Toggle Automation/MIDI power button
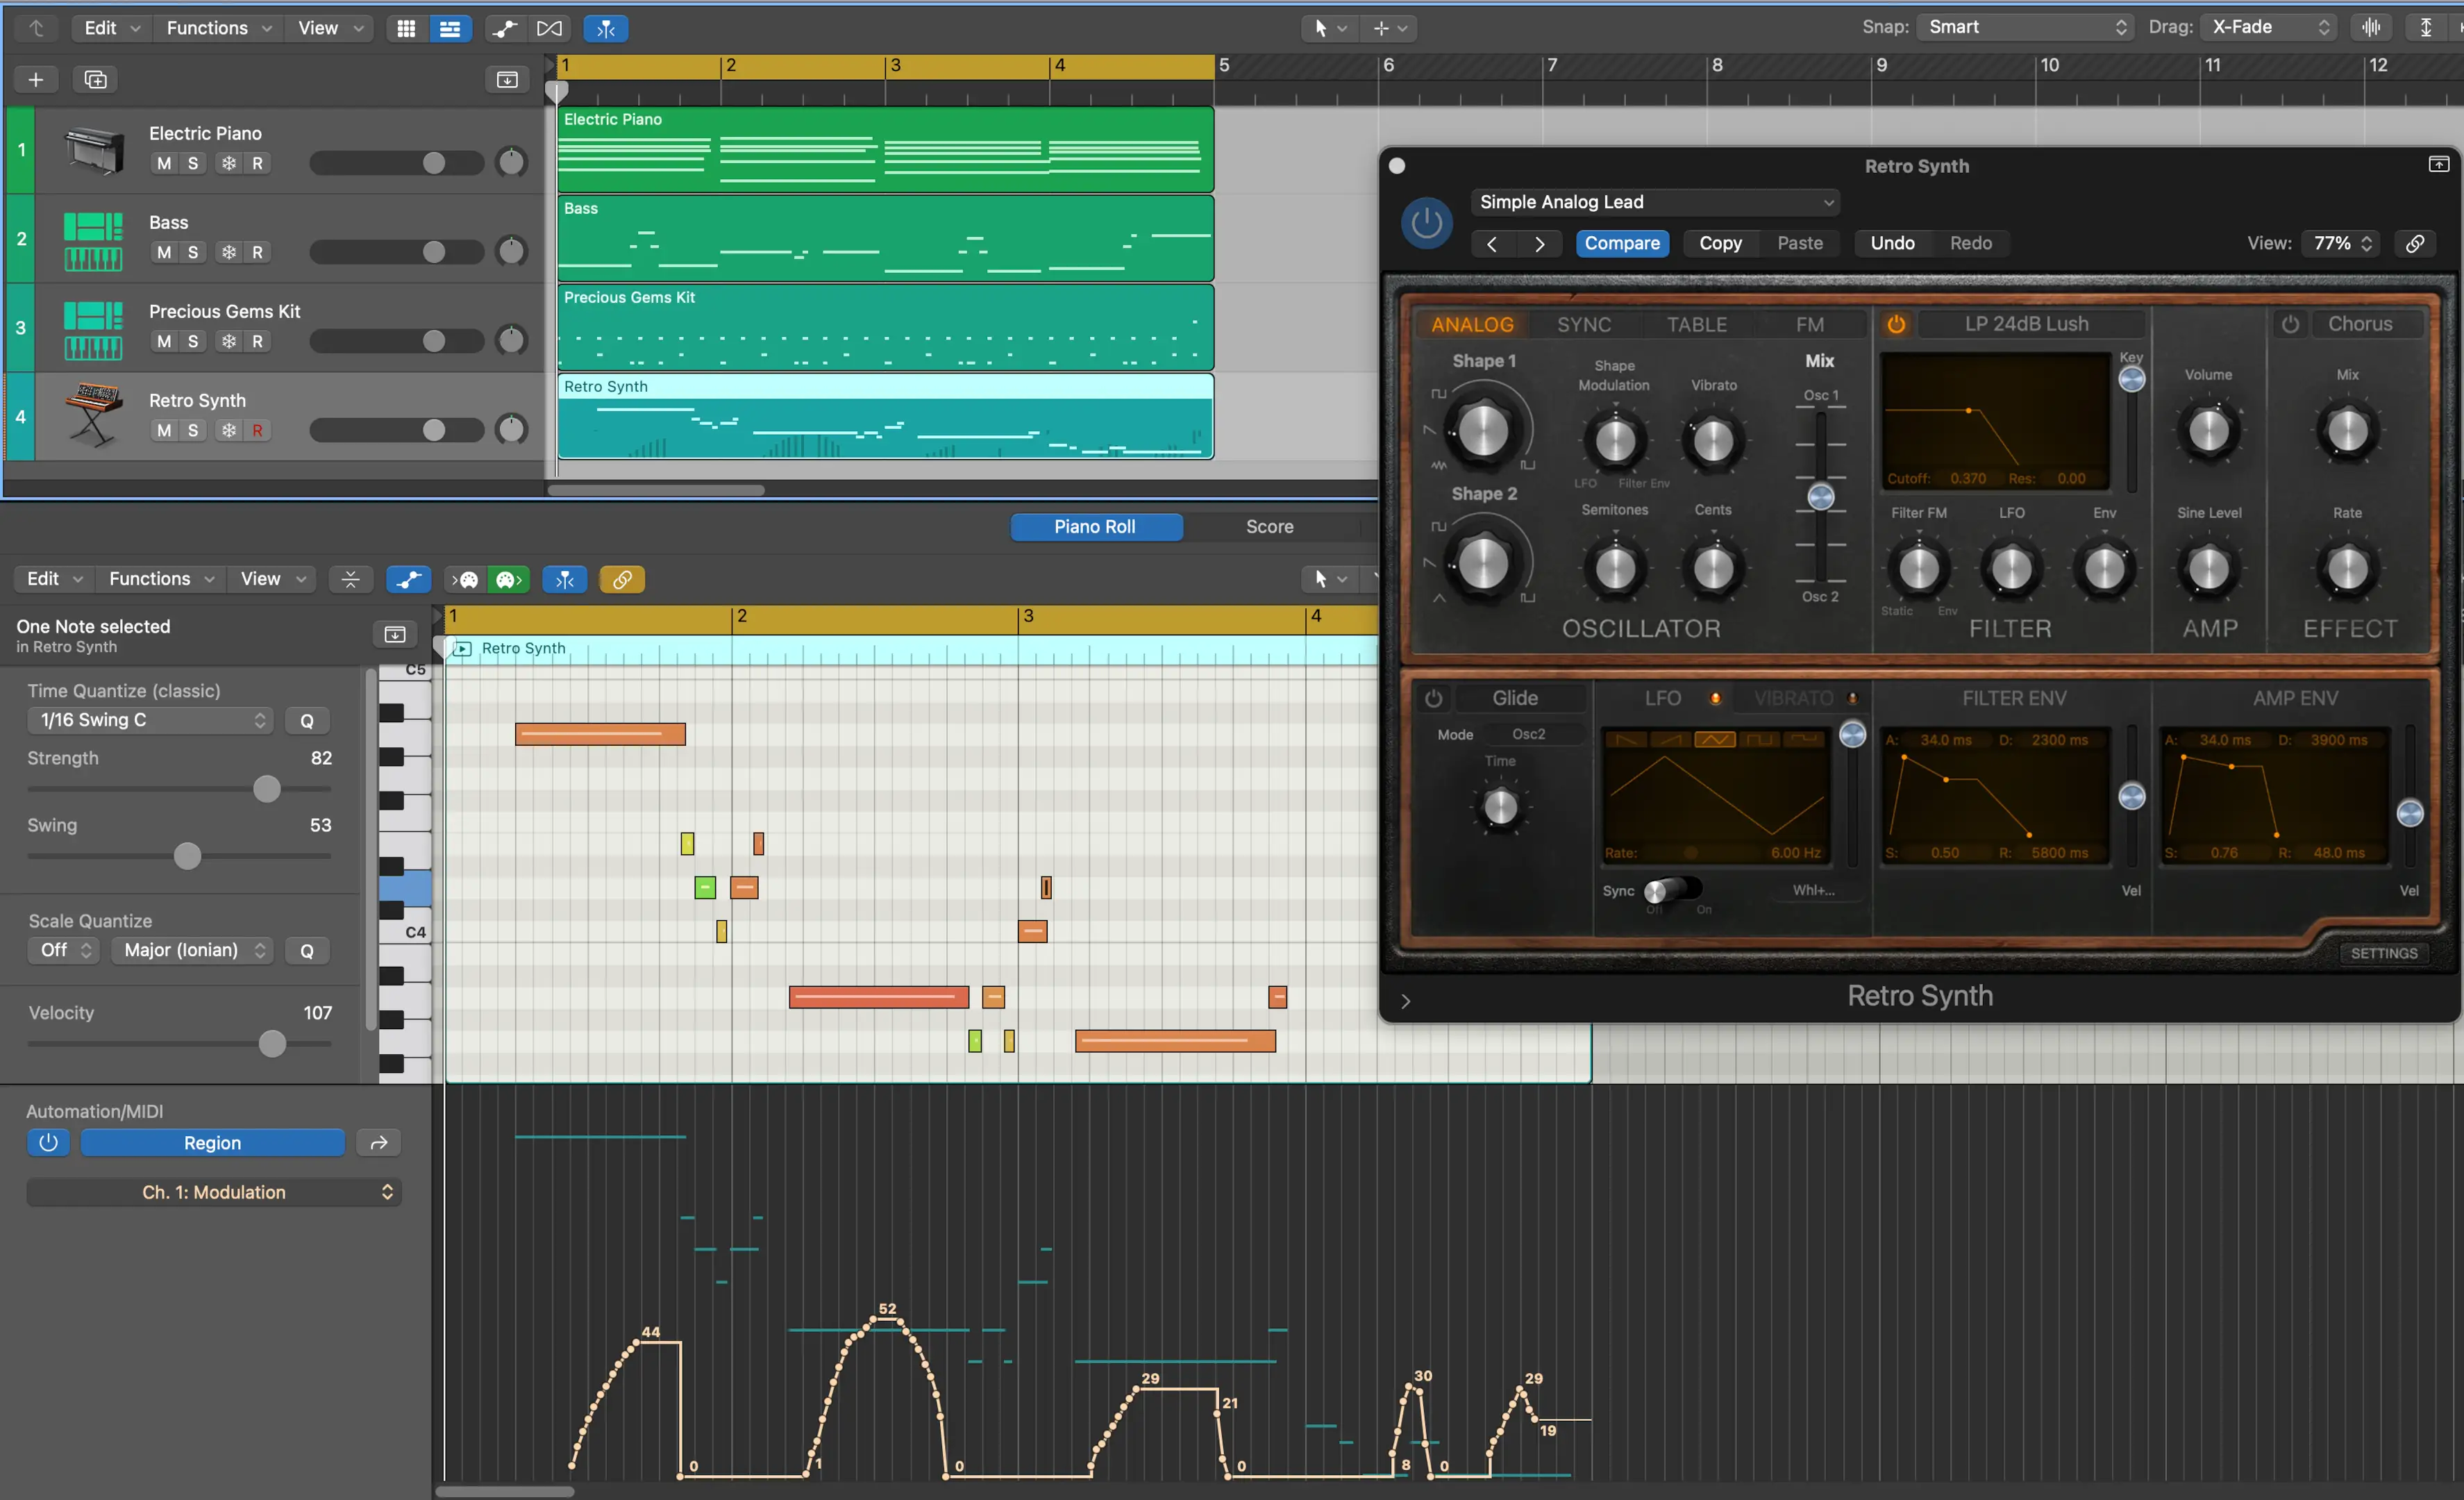 (48, 1142)
